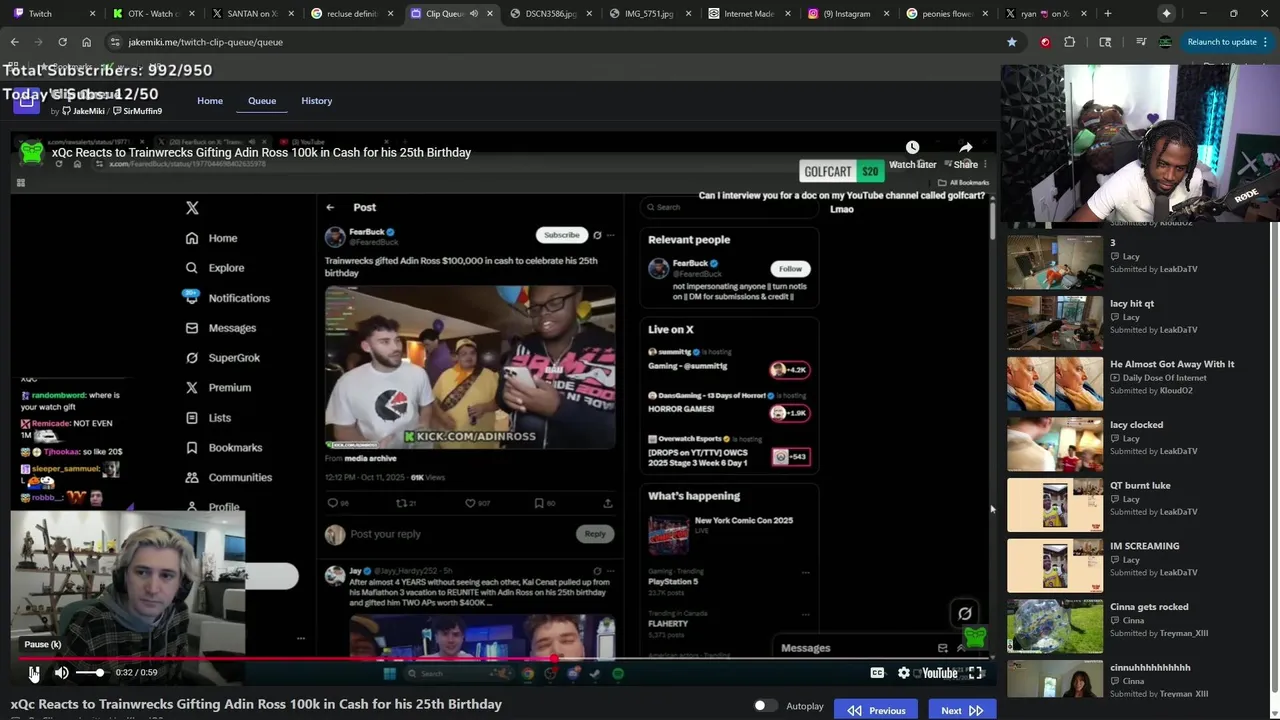Open the video player settings gear

(904, 673)
